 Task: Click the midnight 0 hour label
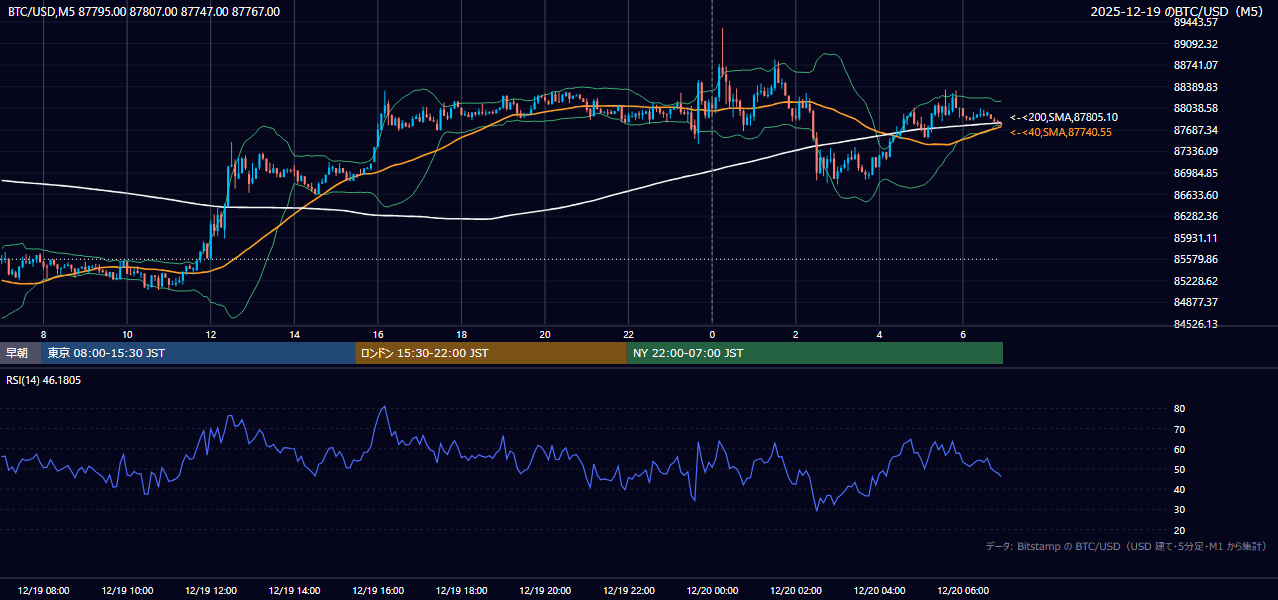tap(712, 334)
